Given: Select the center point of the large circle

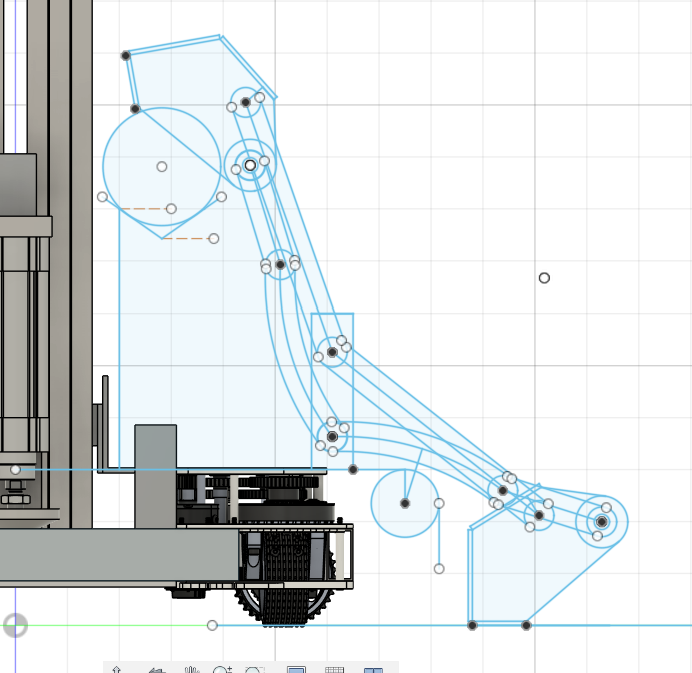Looking at the screenshot, I should (x=162, y=167).
